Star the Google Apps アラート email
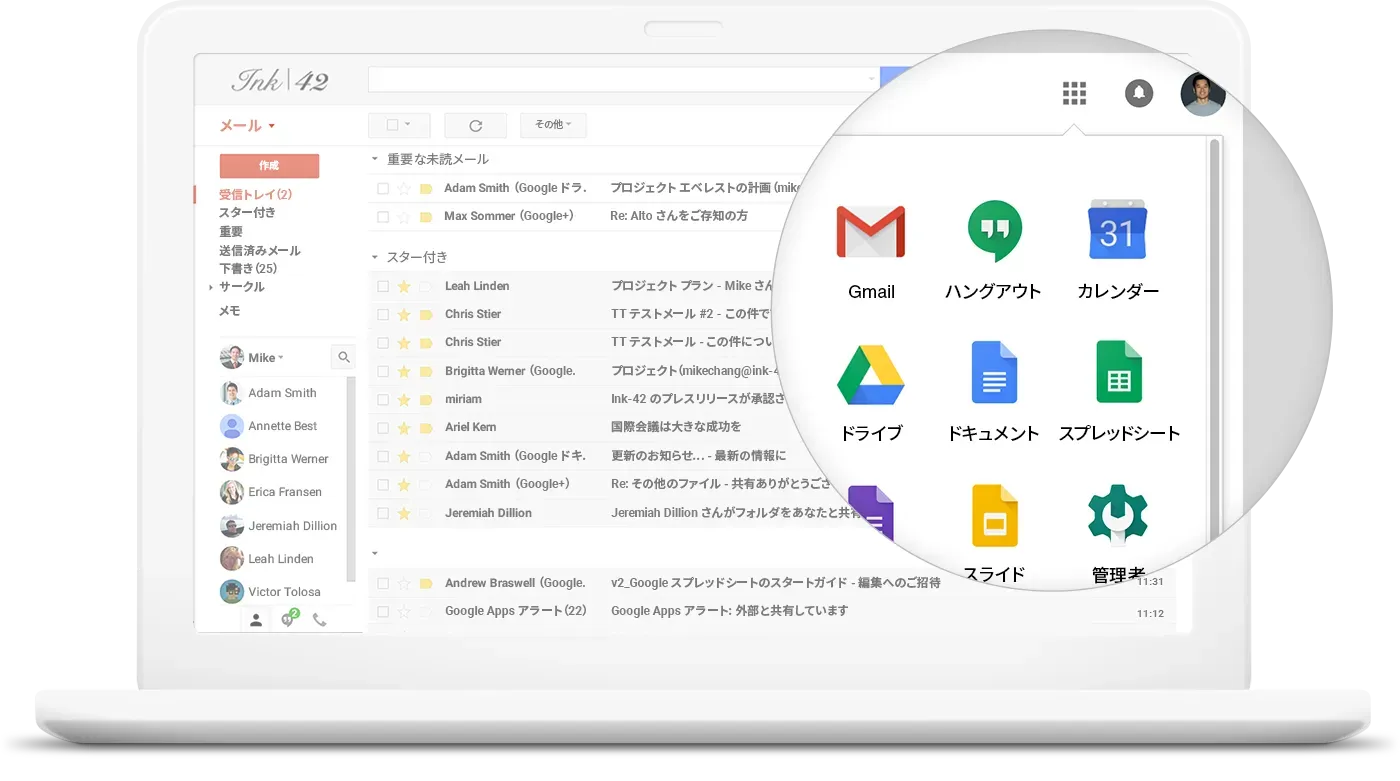Image resolution: width=1400 pixels, height=781 pixels. coord(404,611)
